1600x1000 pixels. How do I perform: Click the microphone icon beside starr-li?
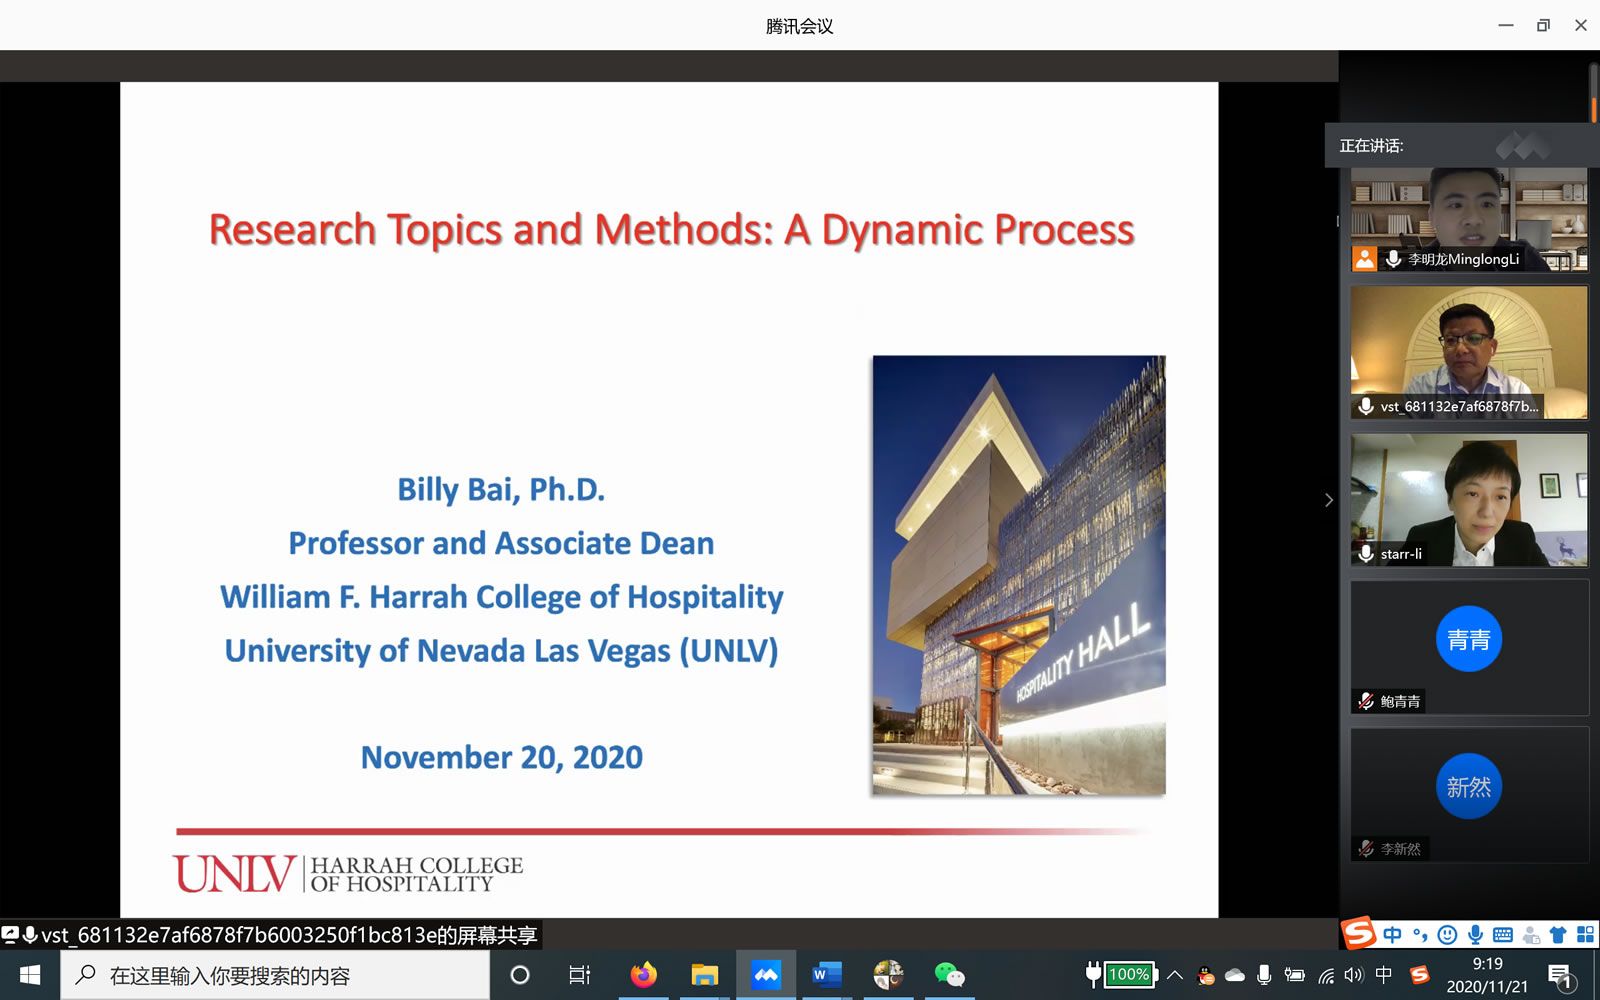tap(1366, 553)
